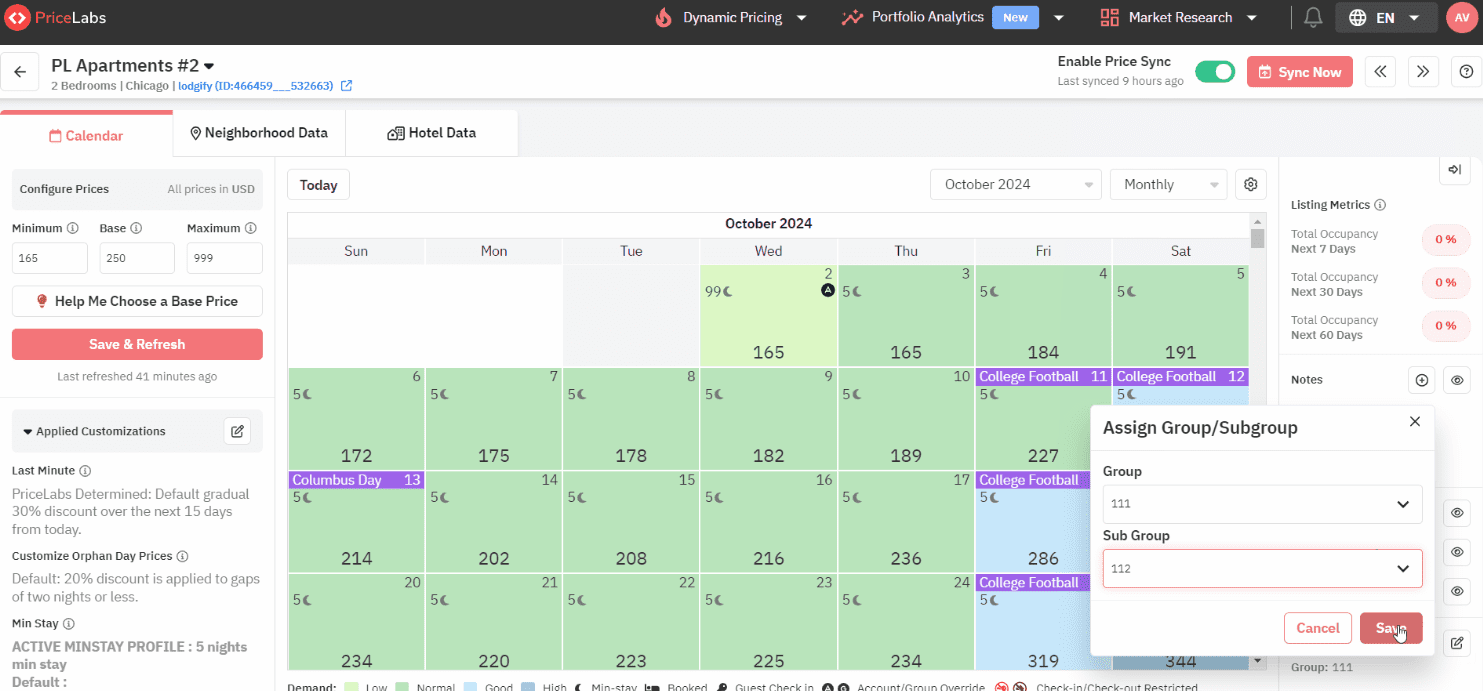Collapse the right side panel arrow
The height and width of the screenshot is (691, 1483).
click(x=1455, y=170)
